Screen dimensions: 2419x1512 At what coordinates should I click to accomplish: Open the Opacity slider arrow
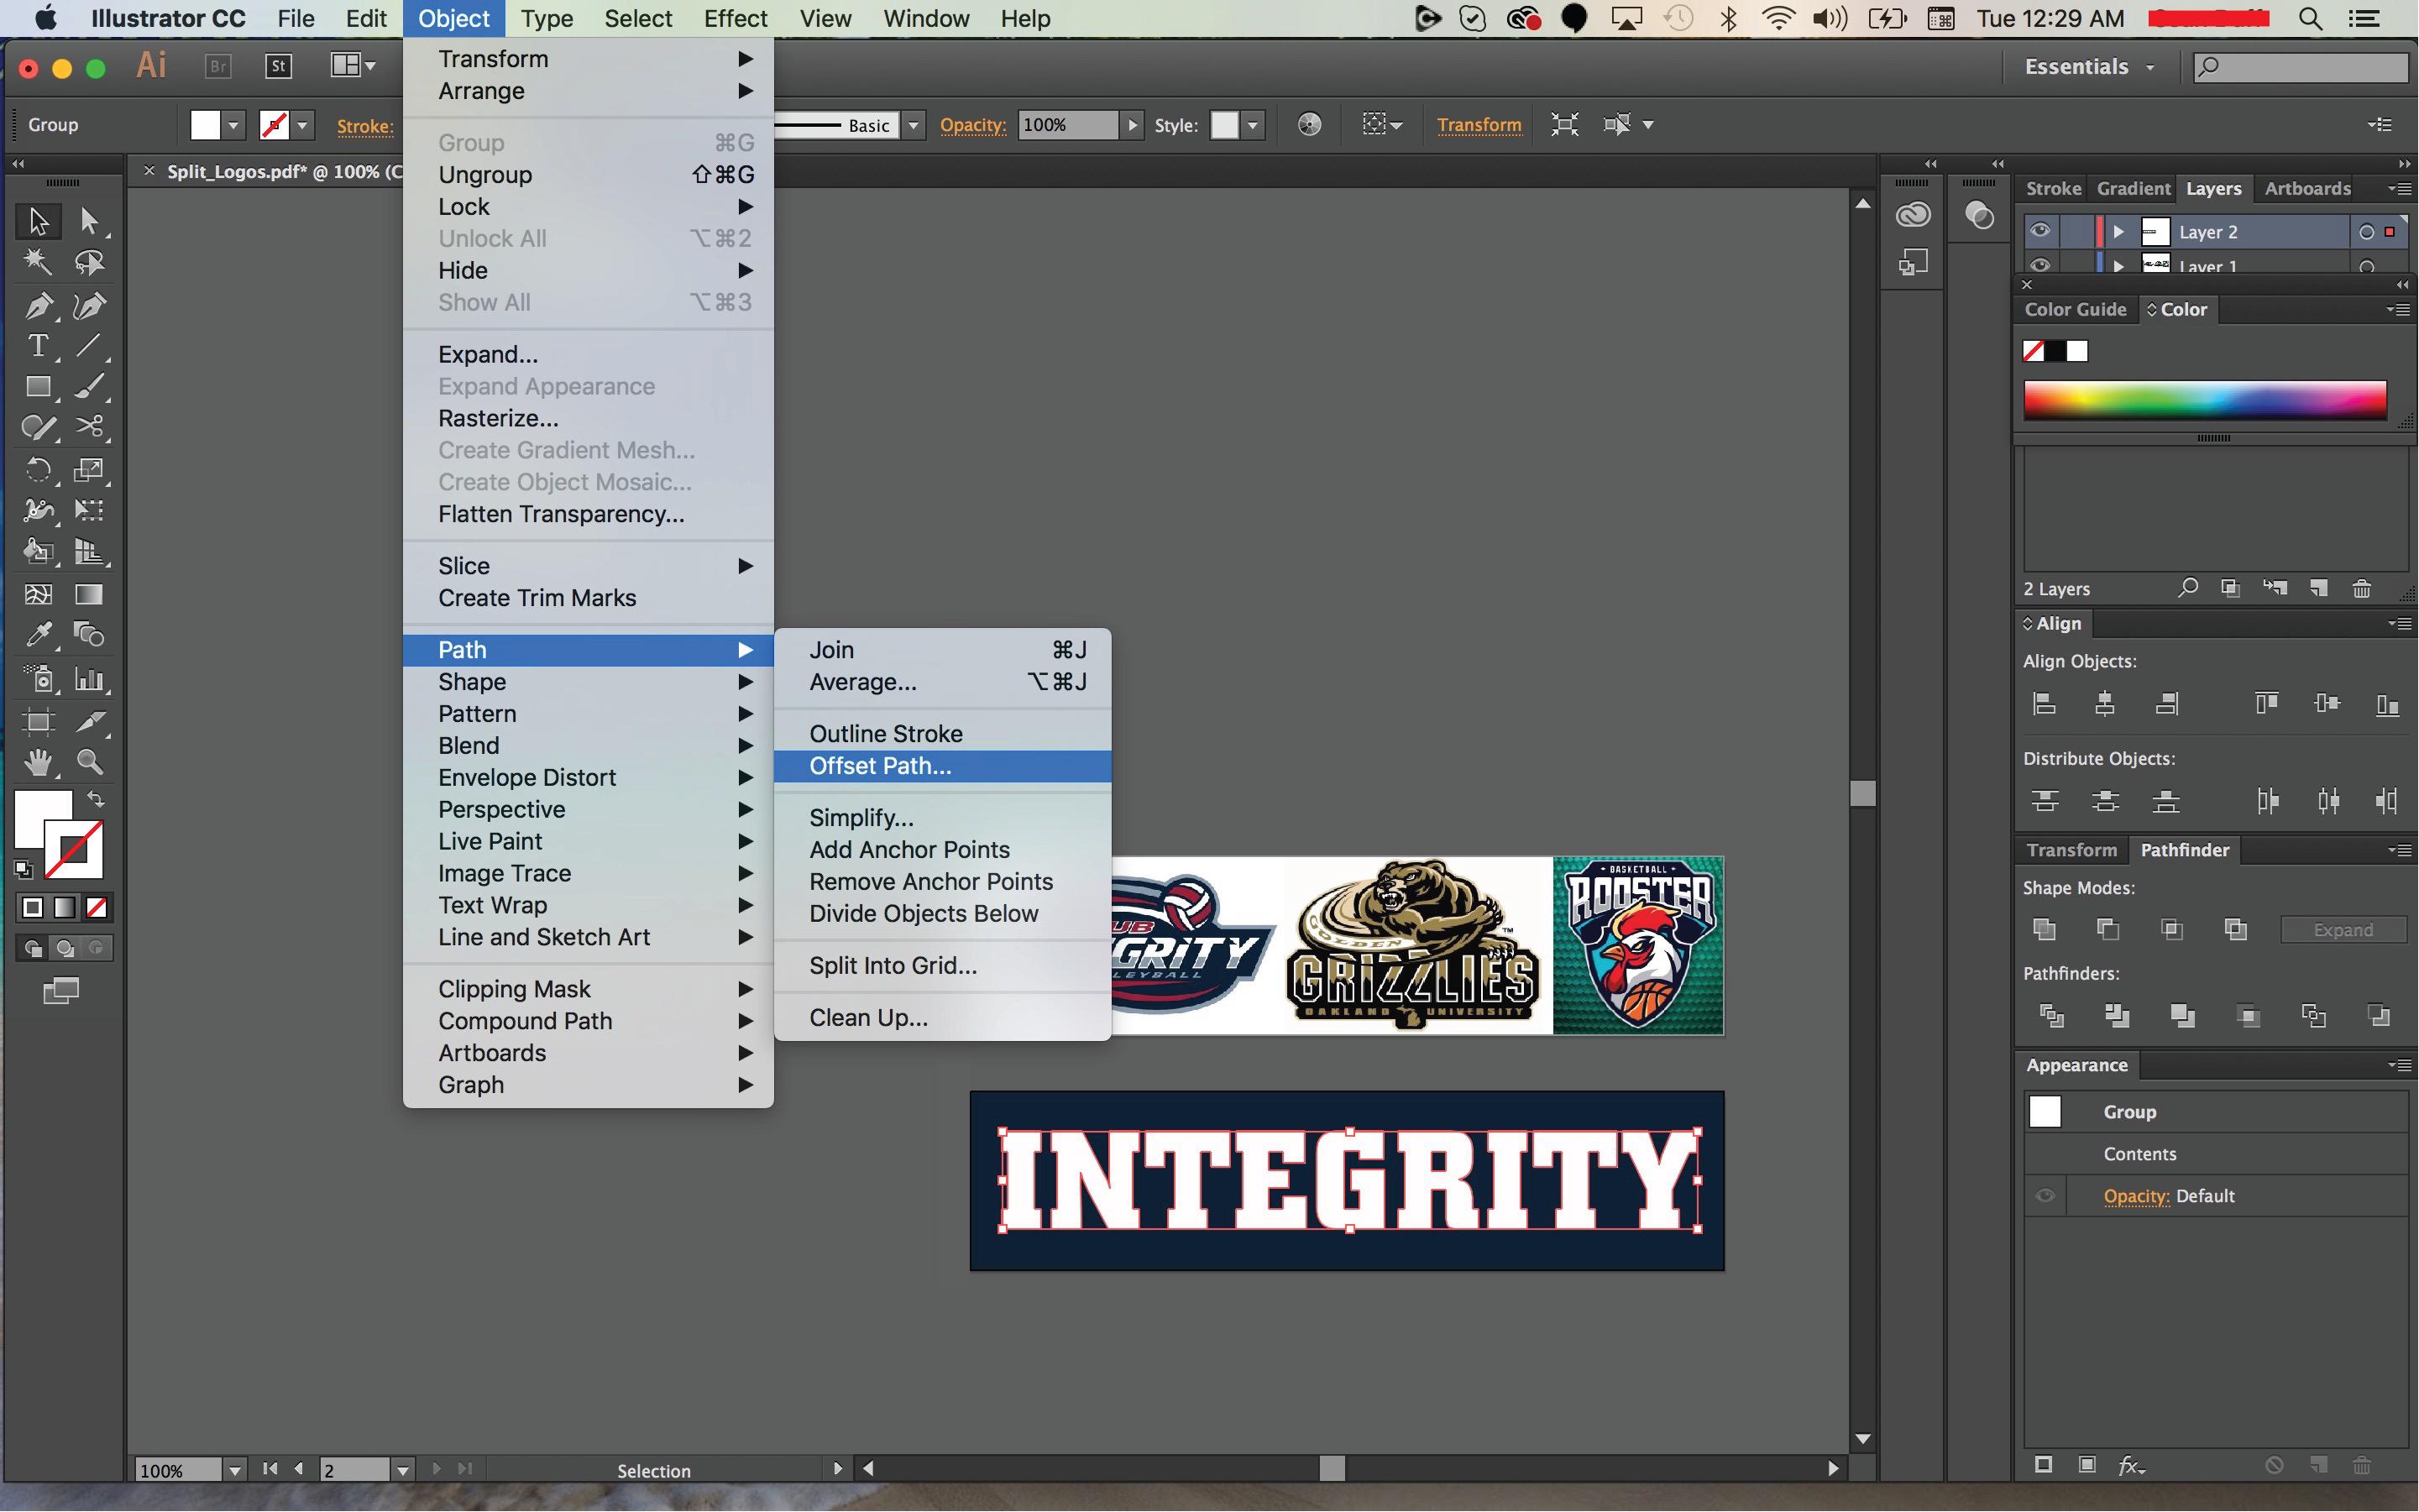click(1132, 125)
